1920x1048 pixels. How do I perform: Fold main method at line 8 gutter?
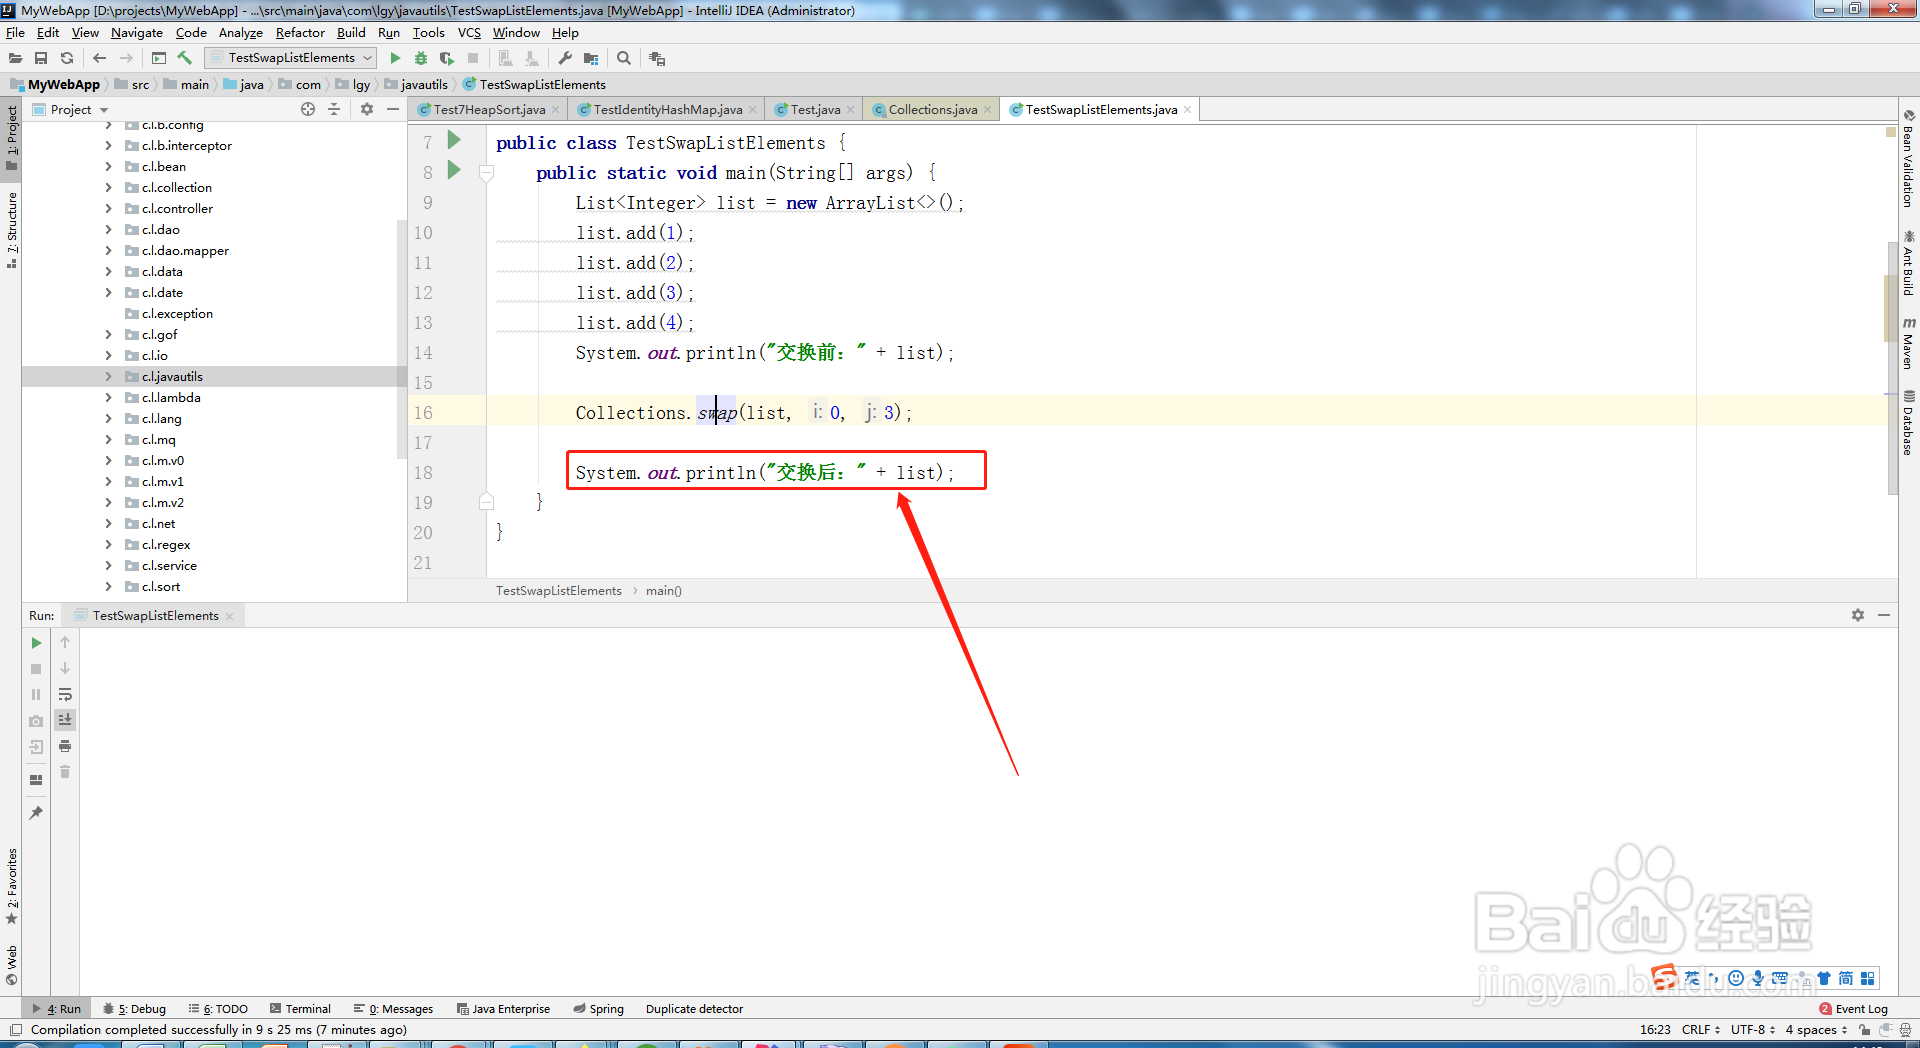click(x=487, y=173)
